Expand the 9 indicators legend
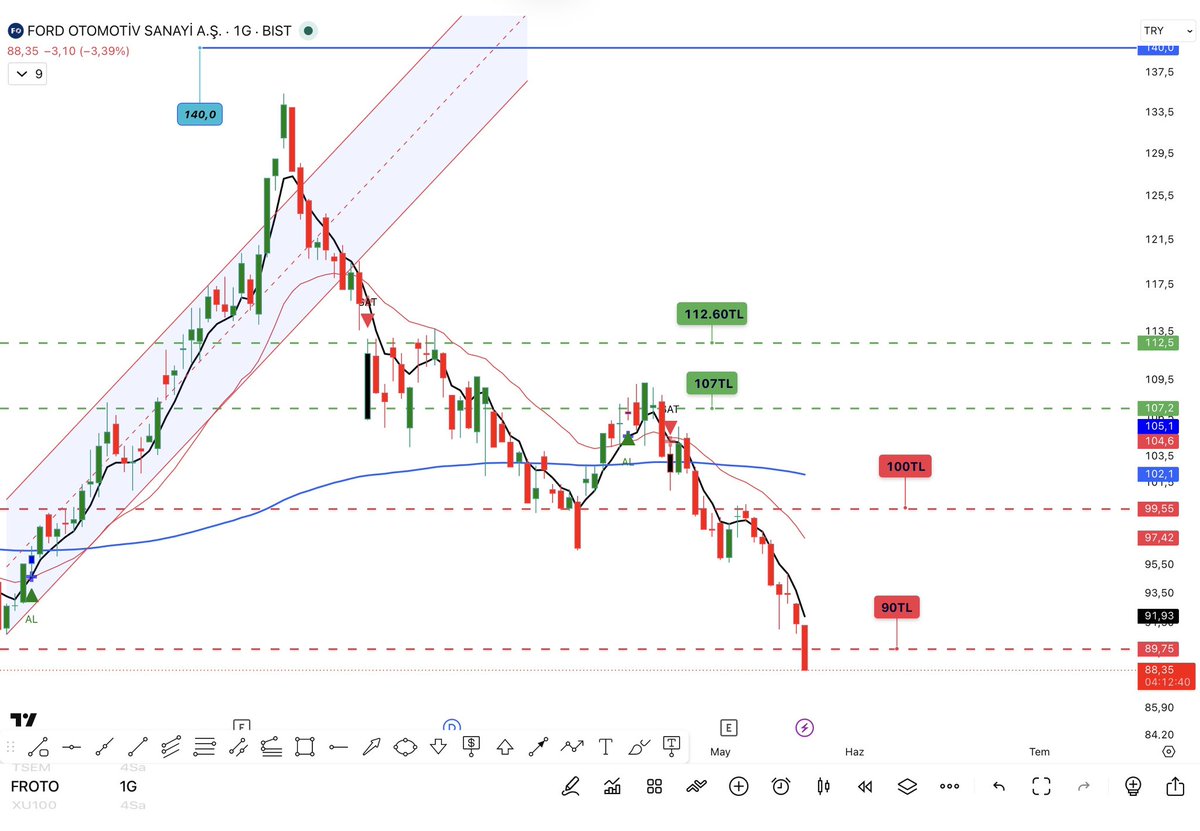The image size is (1200, 831). tap(27, 74)
